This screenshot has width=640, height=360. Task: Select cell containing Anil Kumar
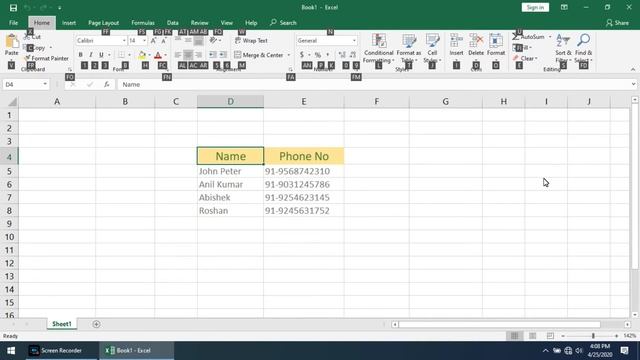230,184
